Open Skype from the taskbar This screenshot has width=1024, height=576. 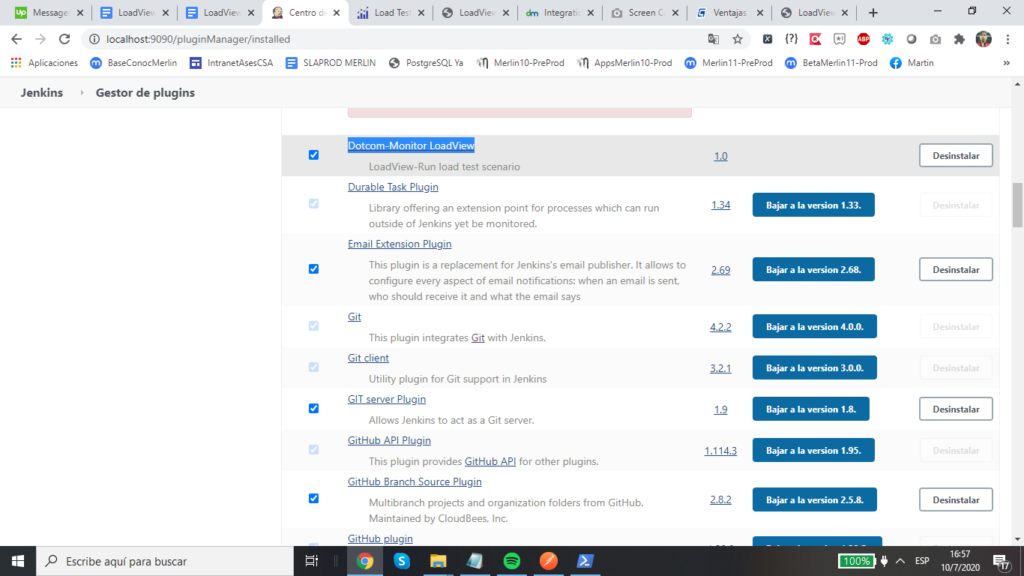pos(402,561)
